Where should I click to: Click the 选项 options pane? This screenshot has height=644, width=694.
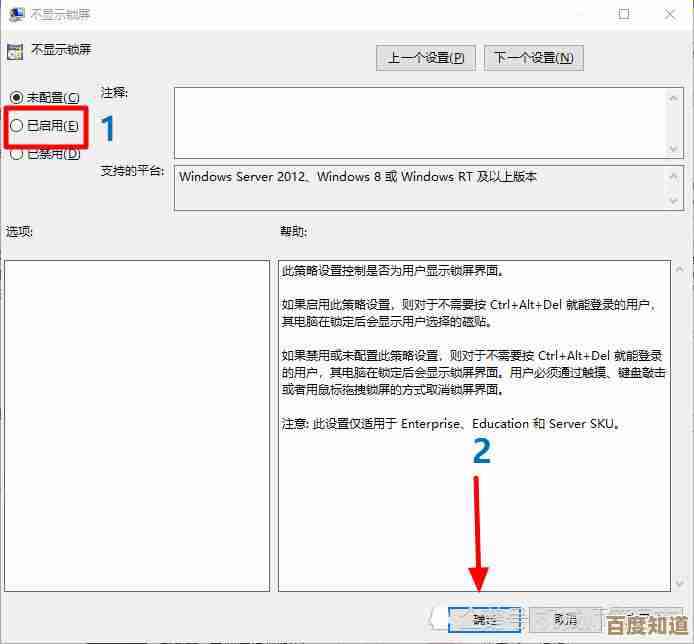pos(137,425)
